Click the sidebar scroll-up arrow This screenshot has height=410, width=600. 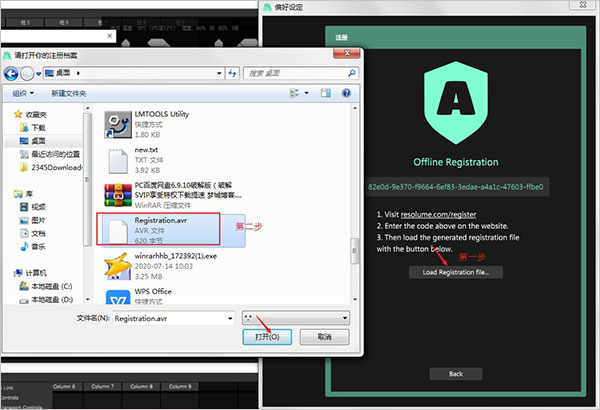pyautogui.click(x=88, y=108)
